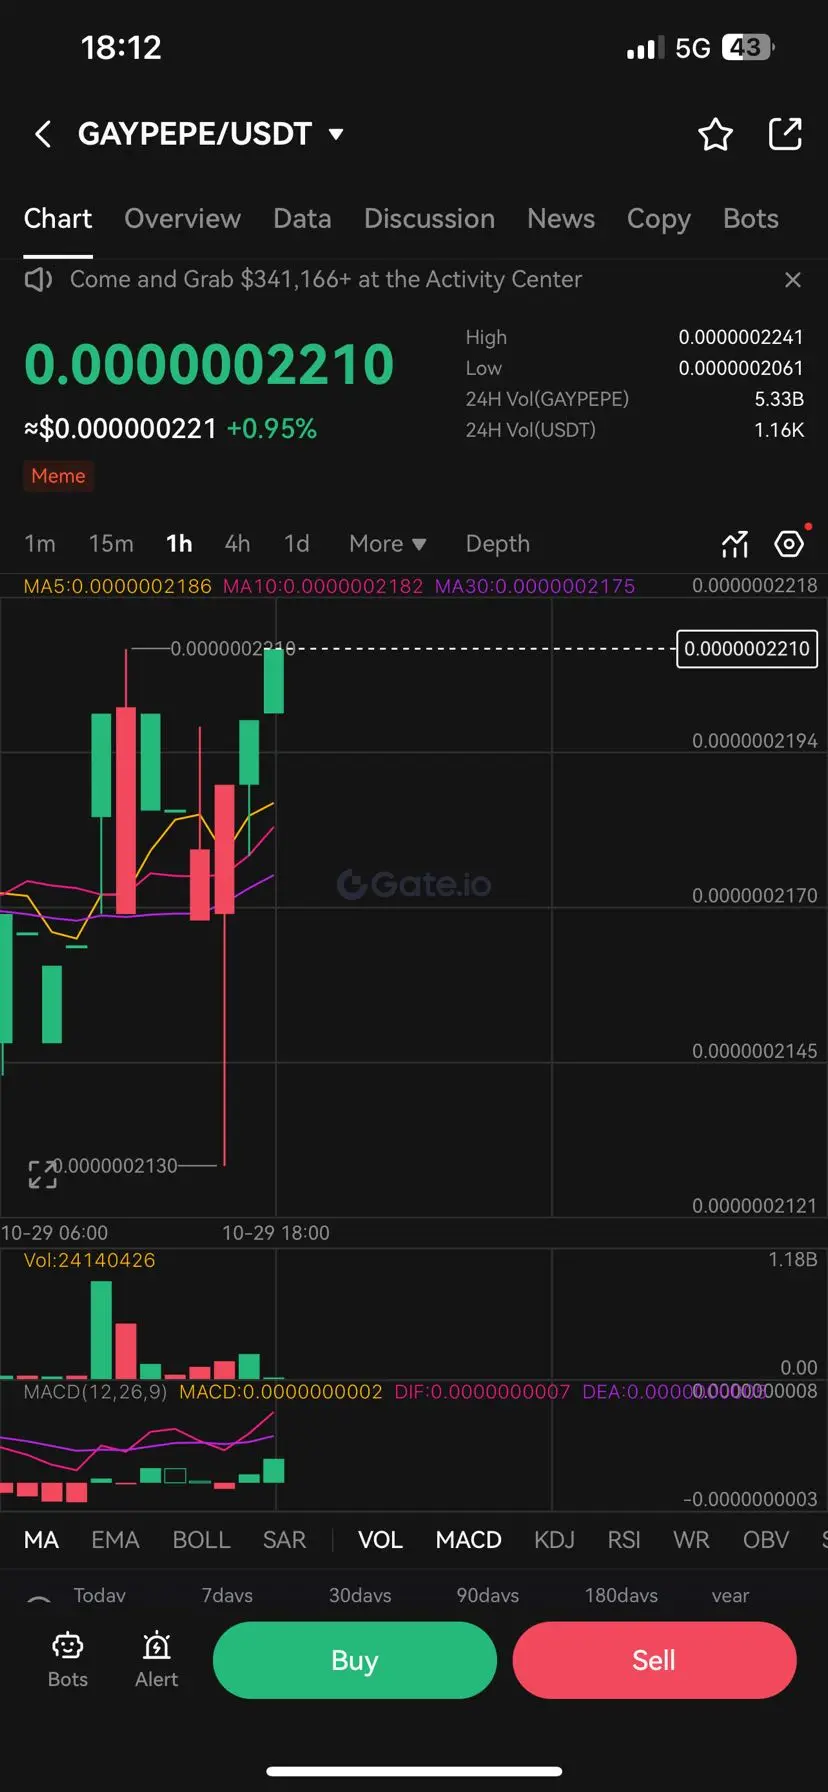
Task: Add GAYPEPE/USDT to favorites star
Action: point(715,134)
